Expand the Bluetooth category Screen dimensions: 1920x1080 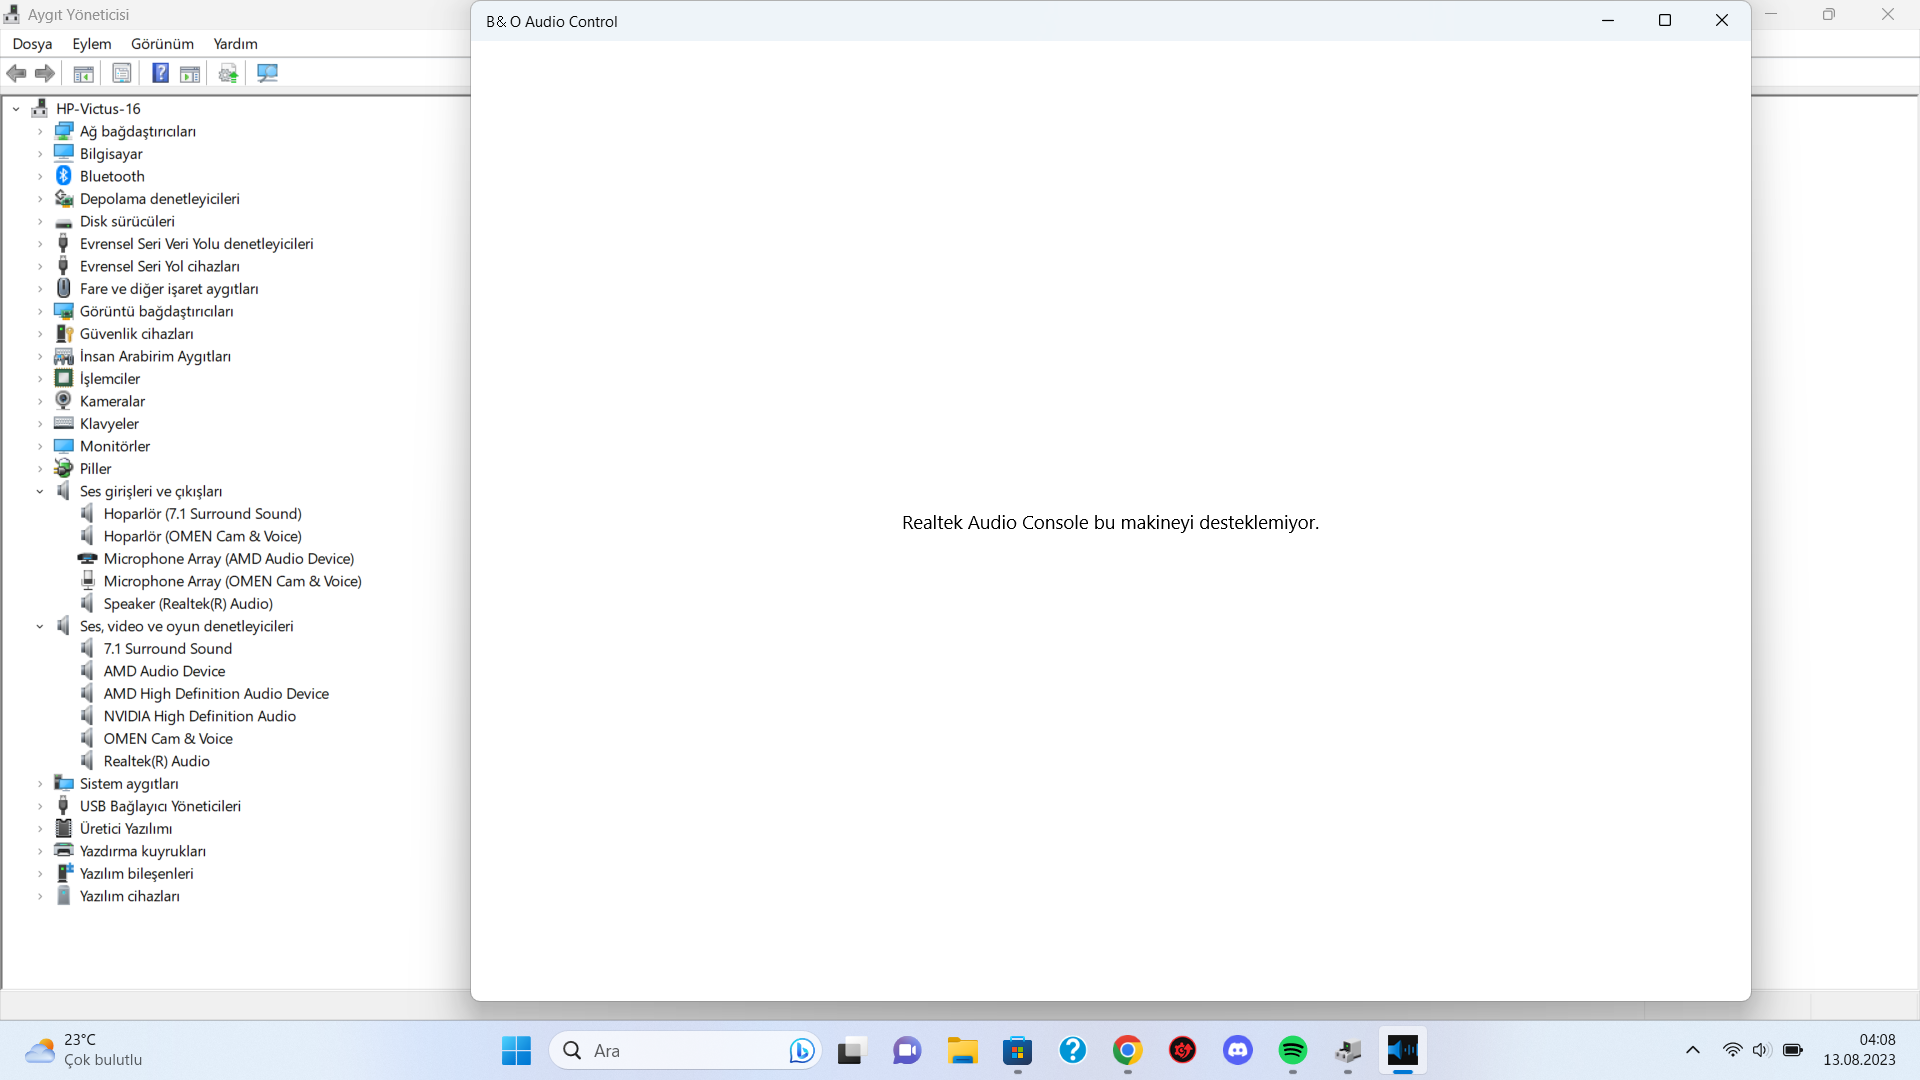point(40,177)
